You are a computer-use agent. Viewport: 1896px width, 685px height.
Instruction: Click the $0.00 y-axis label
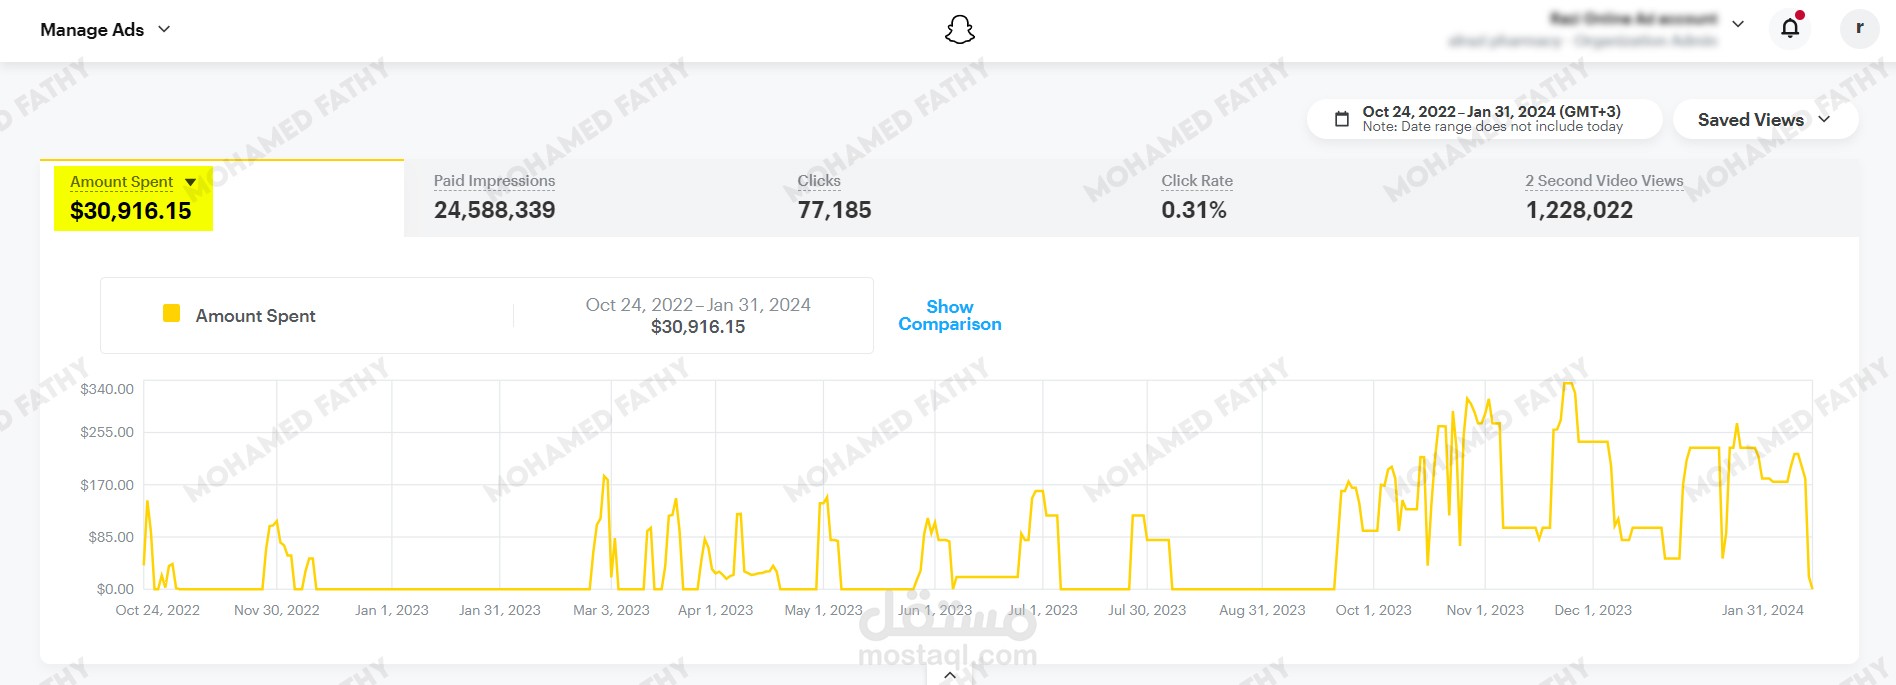click(x=115, y=589)
